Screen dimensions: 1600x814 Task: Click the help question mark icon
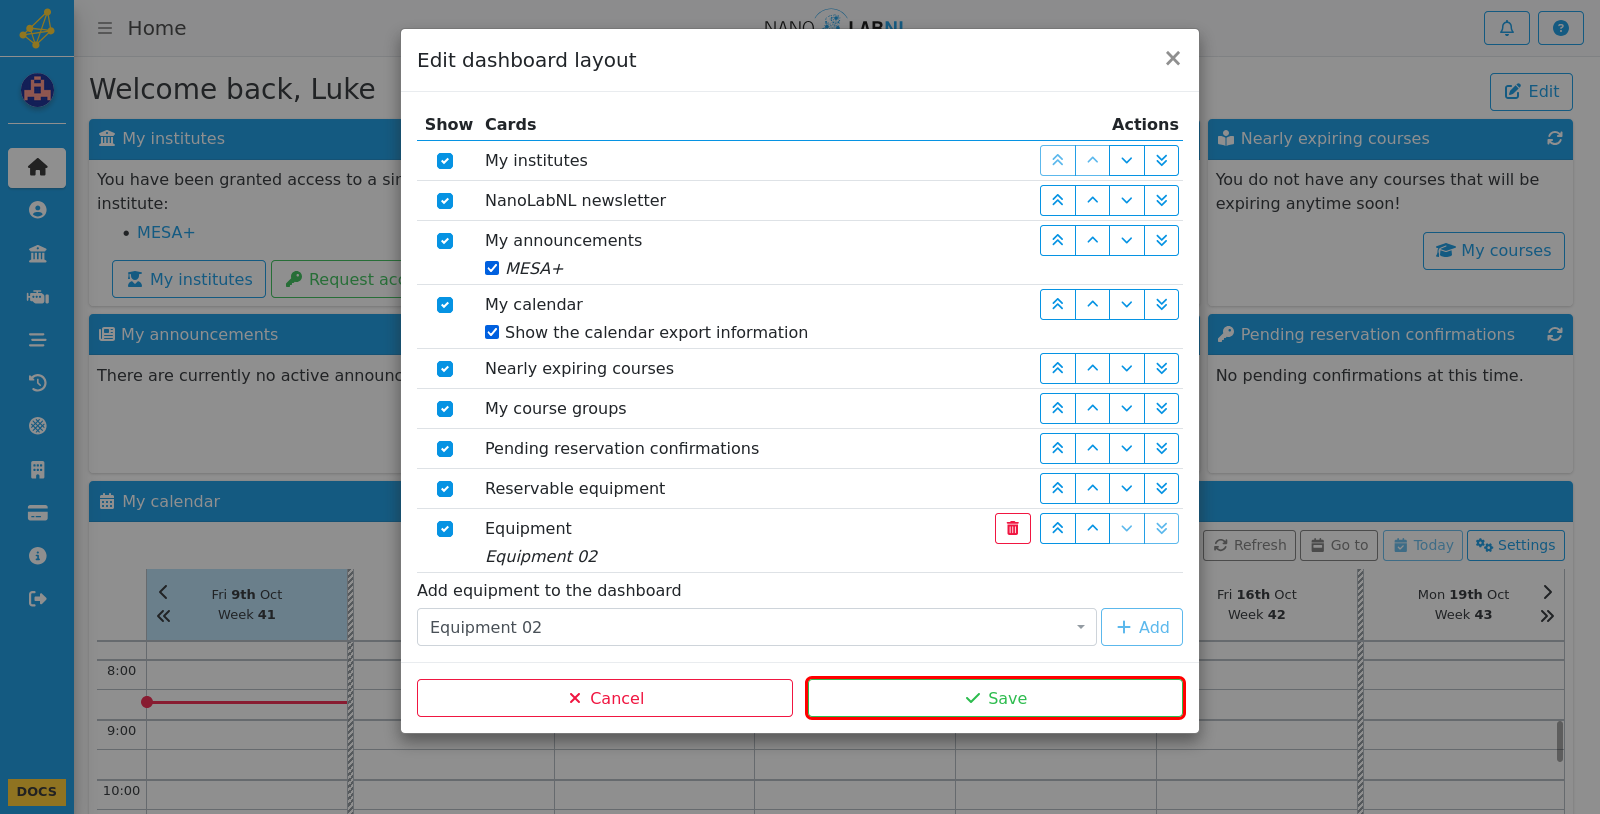click(1561, 28)
